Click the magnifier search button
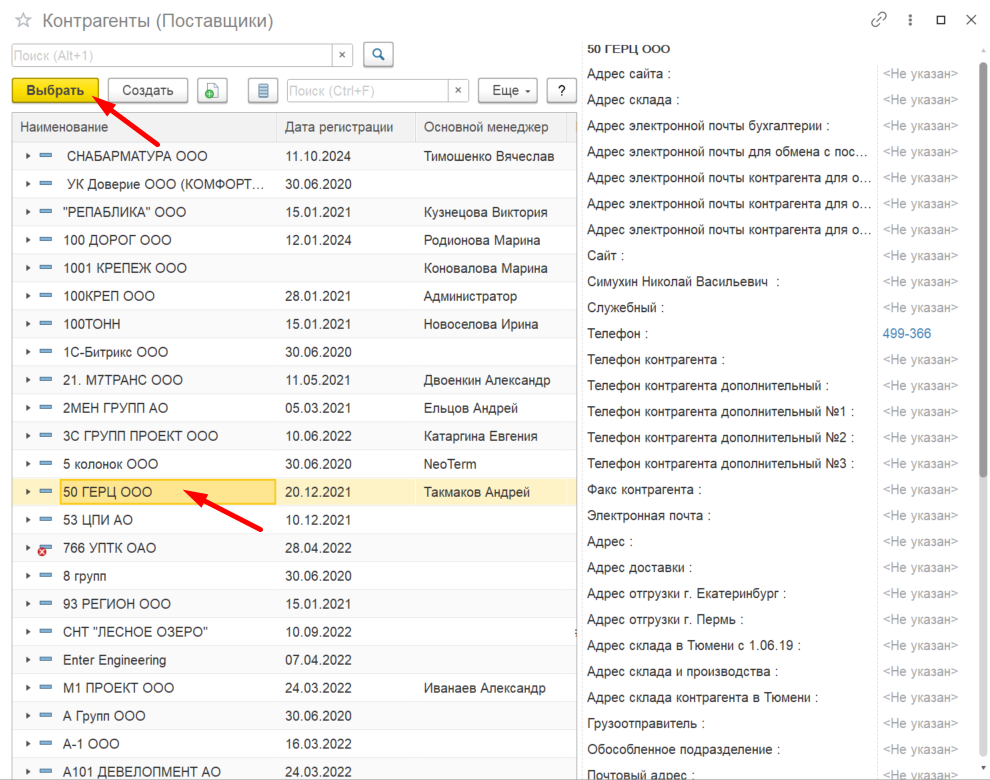Viewport: 990px width, 780px height. 378,55
